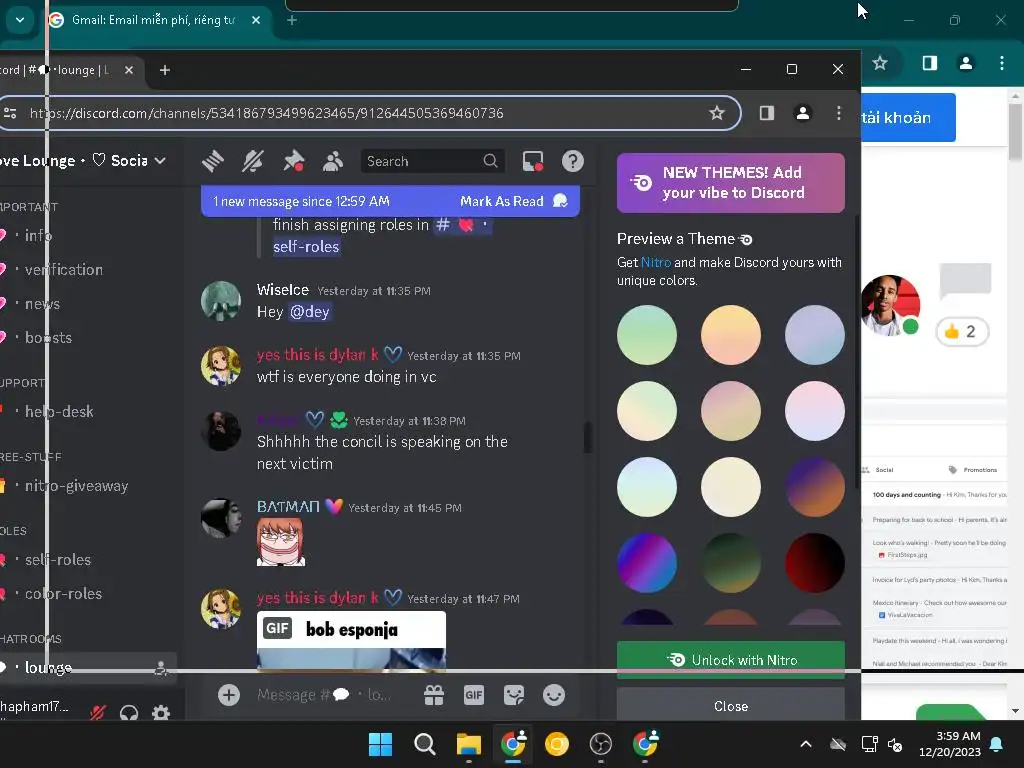Click BATMAN's avatar
Viewport: 1024px width, 768px height.
point(221,519)
